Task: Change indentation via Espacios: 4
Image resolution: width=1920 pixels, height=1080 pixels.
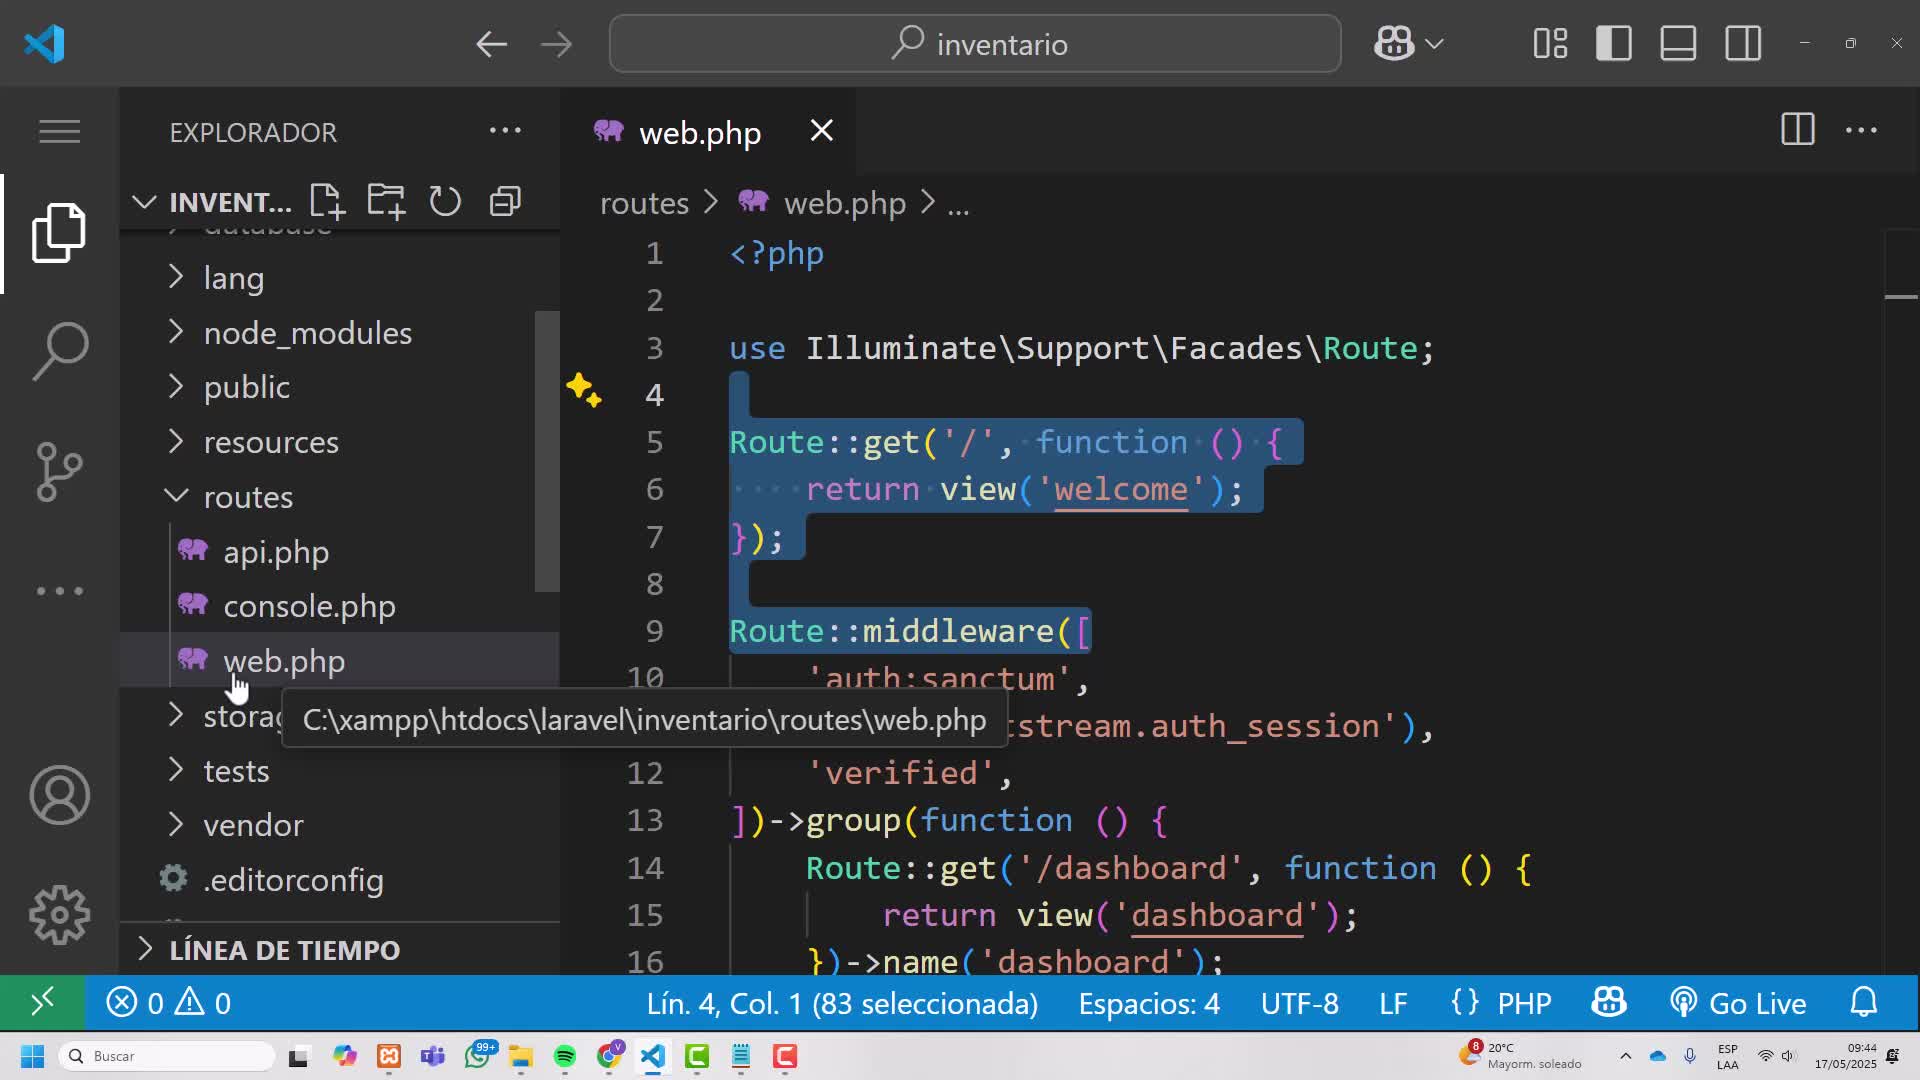Action: 1149,1003
